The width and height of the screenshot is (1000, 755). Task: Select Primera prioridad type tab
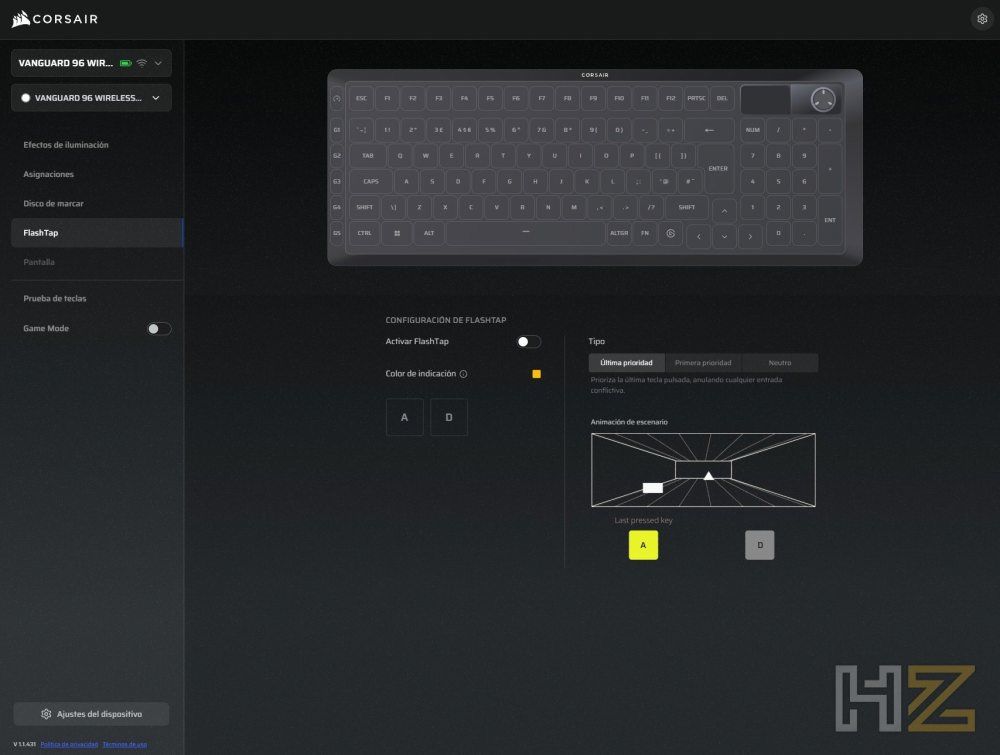pyautogui.click(x=703, y=363)
